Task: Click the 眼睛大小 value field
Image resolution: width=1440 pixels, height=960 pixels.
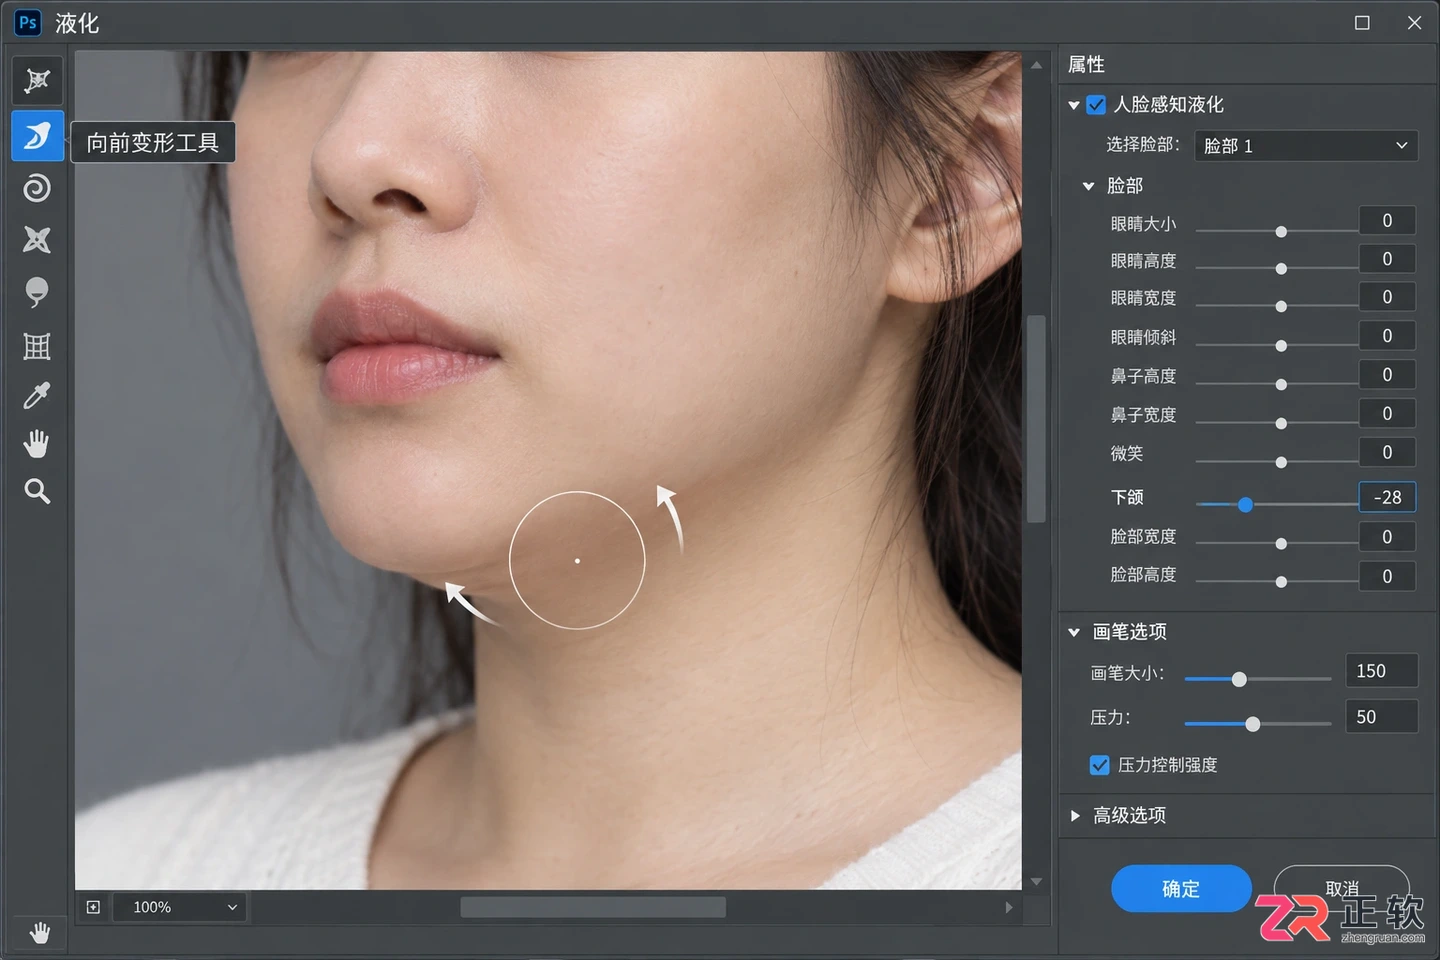Action: pyautogui.click(x=1387, y=221)
